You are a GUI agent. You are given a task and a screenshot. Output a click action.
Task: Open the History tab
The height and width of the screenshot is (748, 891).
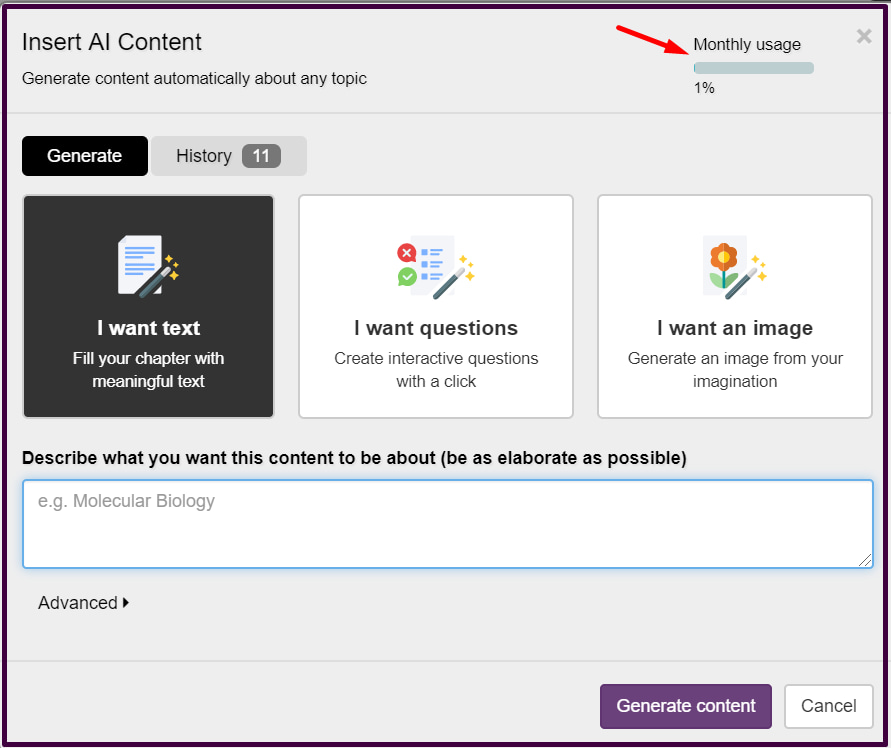(205, 156)
